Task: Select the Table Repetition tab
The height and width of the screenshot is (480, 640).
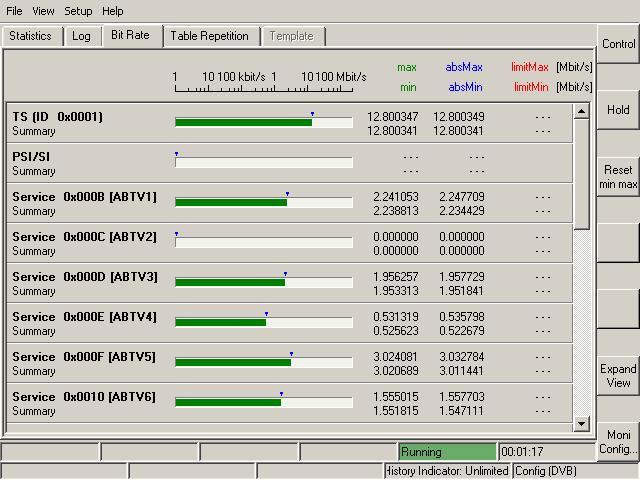Action: coord(209,36)
